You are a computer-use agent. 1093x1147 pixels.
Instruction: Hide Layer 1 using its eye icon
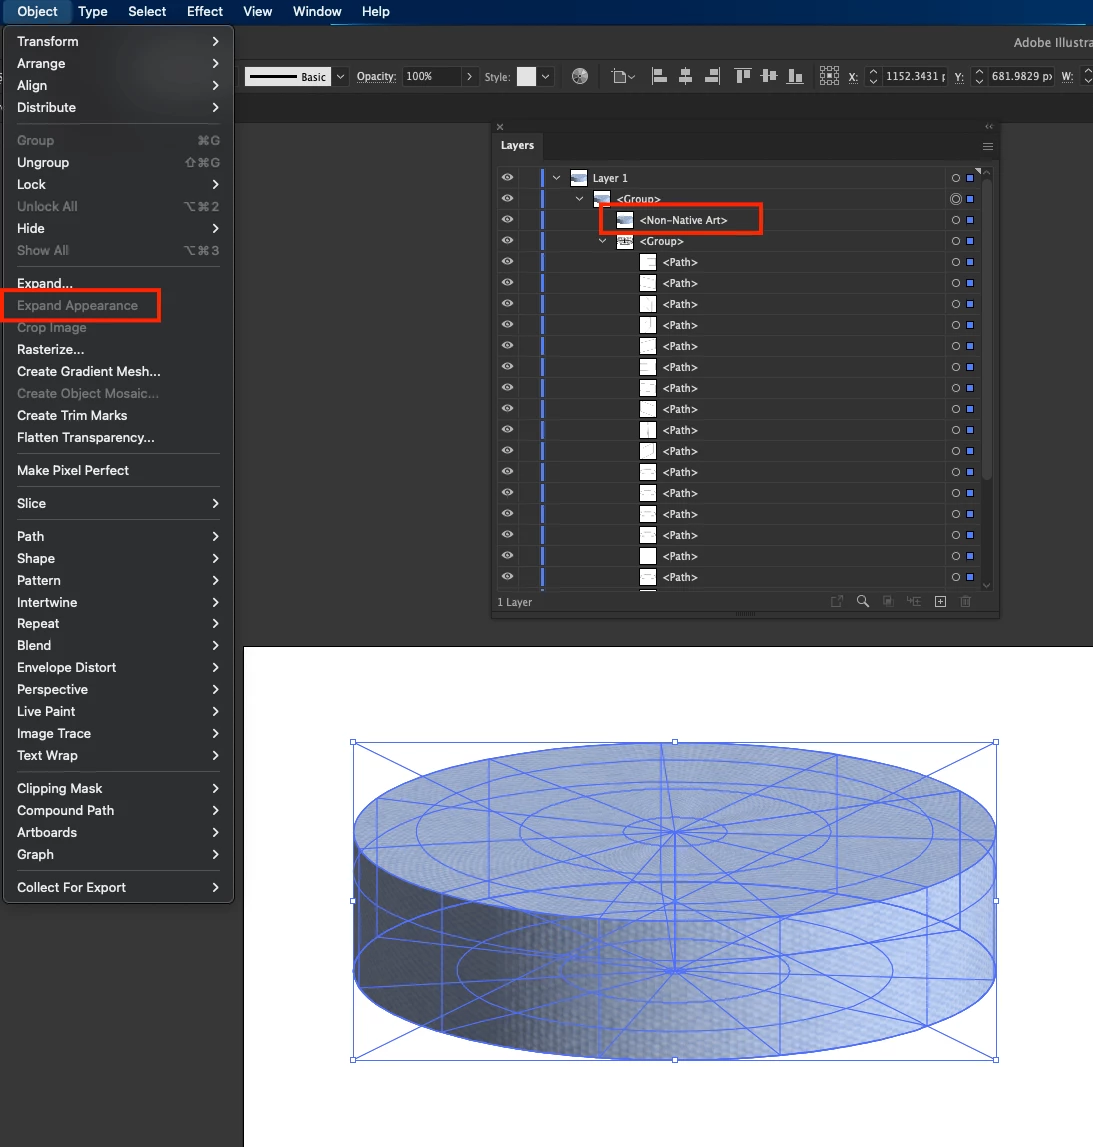click(x=507, y=178)
